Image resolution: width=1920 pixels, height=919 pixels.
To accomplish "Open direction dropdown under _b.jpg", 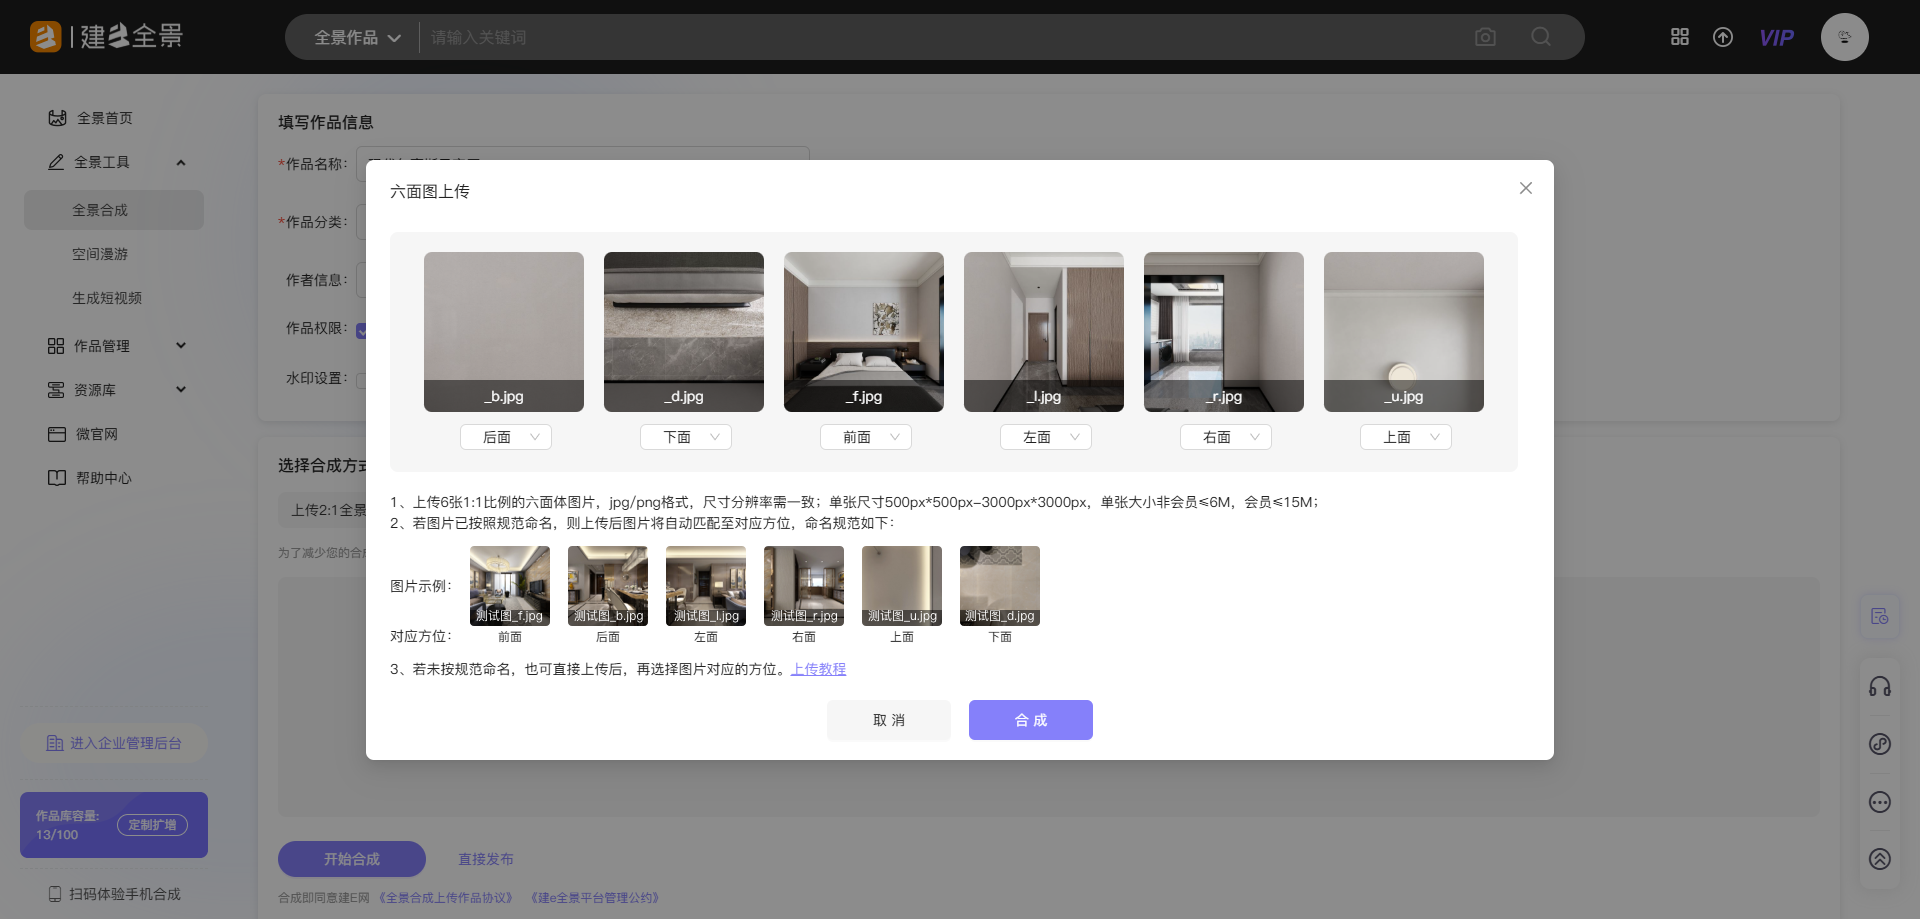I will coord(506,437).
